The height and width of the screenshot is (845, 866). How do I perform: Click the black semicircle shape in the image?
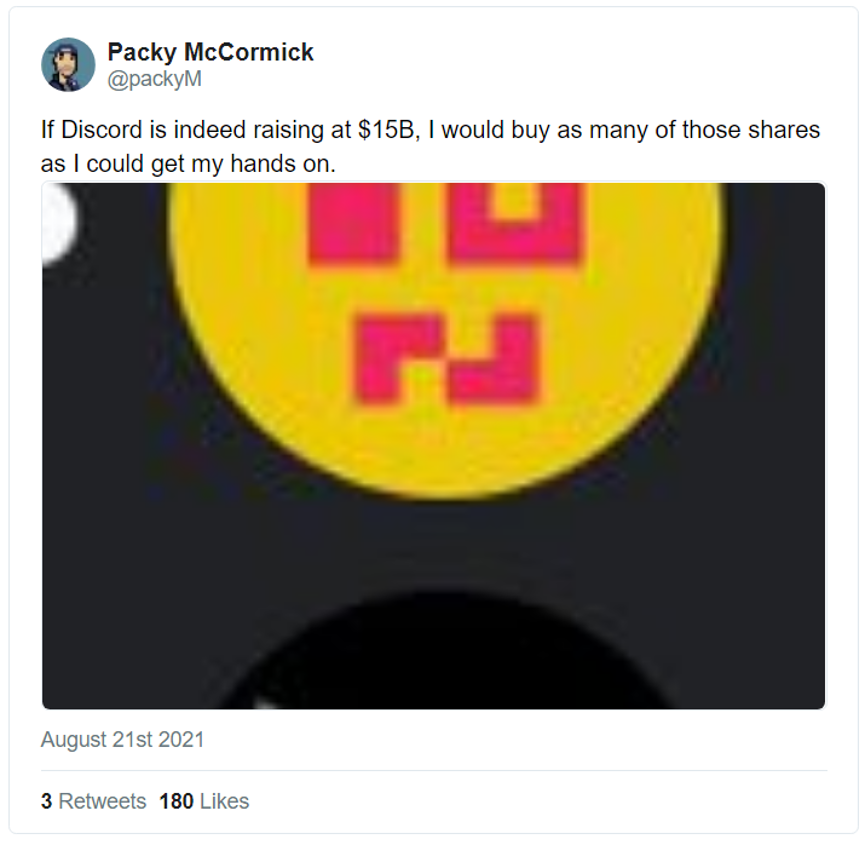tap(445, 650)
